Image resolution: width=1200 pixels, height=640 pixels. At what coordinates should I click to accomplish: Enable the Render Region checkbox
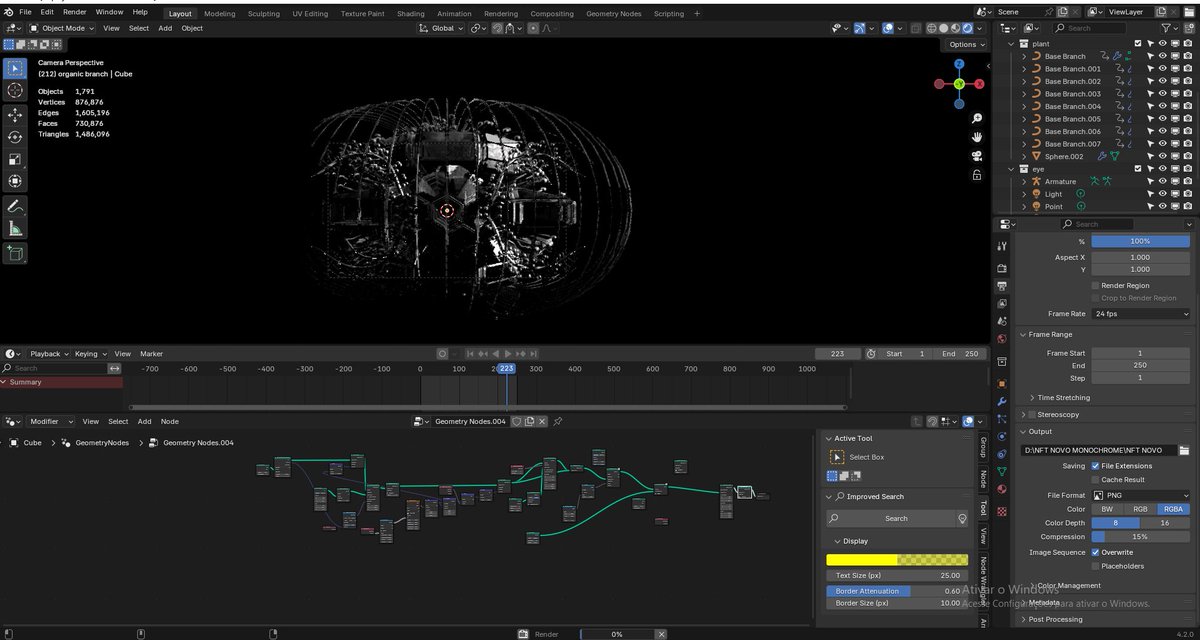(1095, 286)
